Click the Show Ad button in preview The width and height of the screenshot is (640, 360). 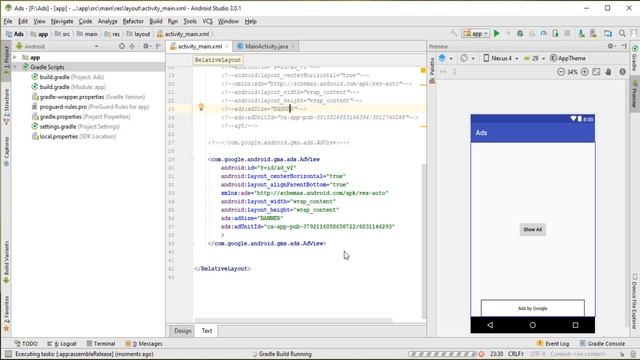point(533,229)
